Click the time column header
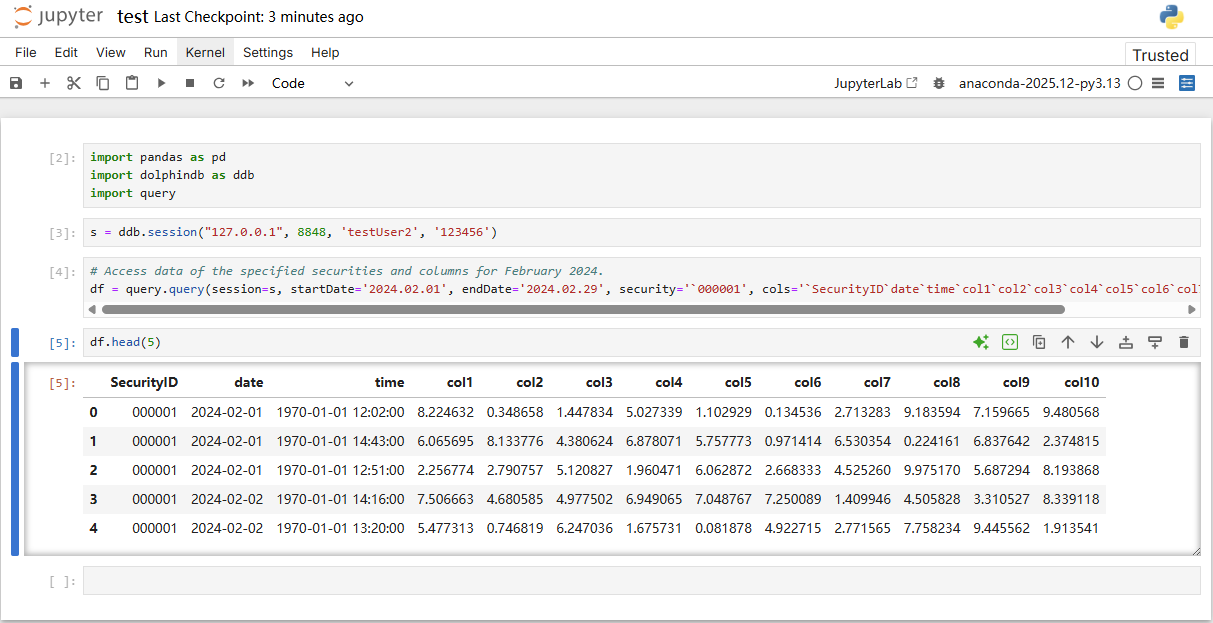1213x623 pixels. click(390, 382)
